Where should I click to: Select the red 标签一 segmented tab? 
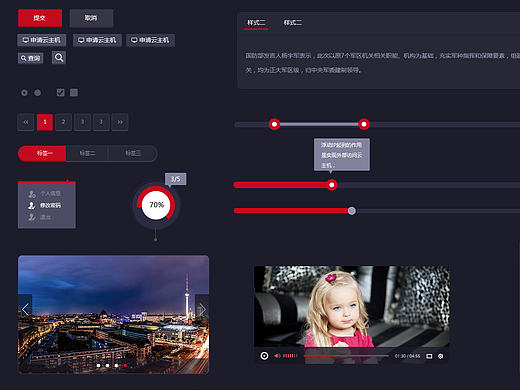[42, 153]
